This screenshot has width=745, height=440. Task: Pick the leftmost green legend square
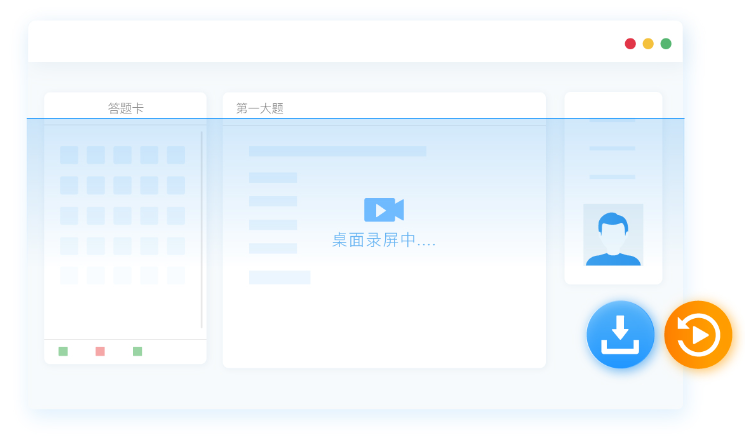pos(63,351)
